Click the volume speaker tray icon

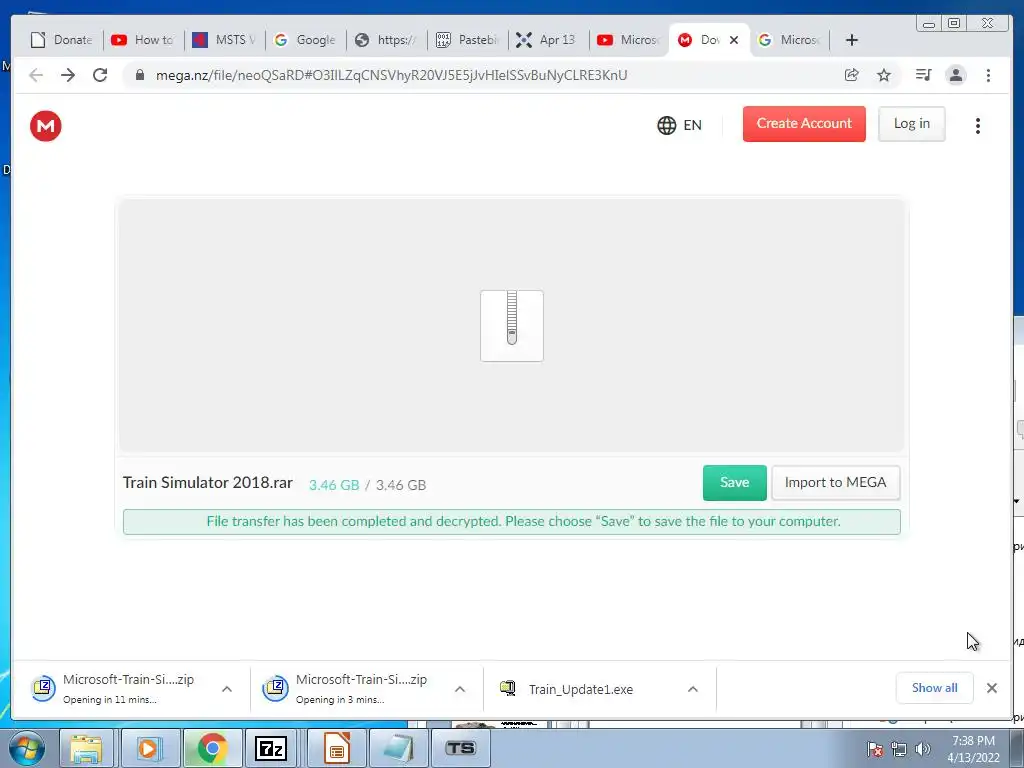coord(923,749)
